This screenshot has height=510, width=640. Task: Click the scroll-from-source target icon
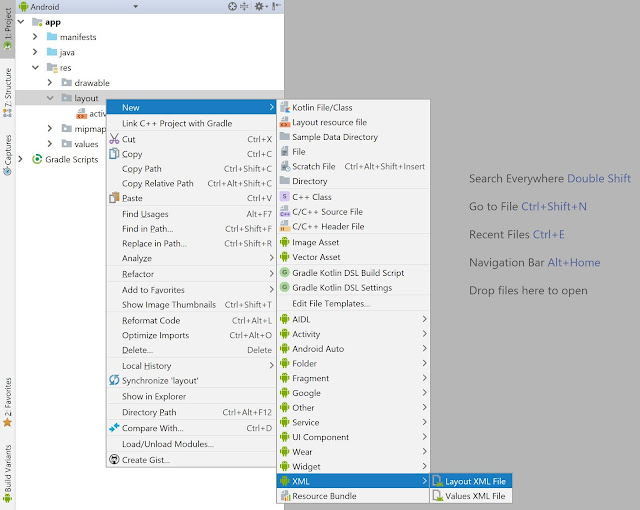point(232,7)
